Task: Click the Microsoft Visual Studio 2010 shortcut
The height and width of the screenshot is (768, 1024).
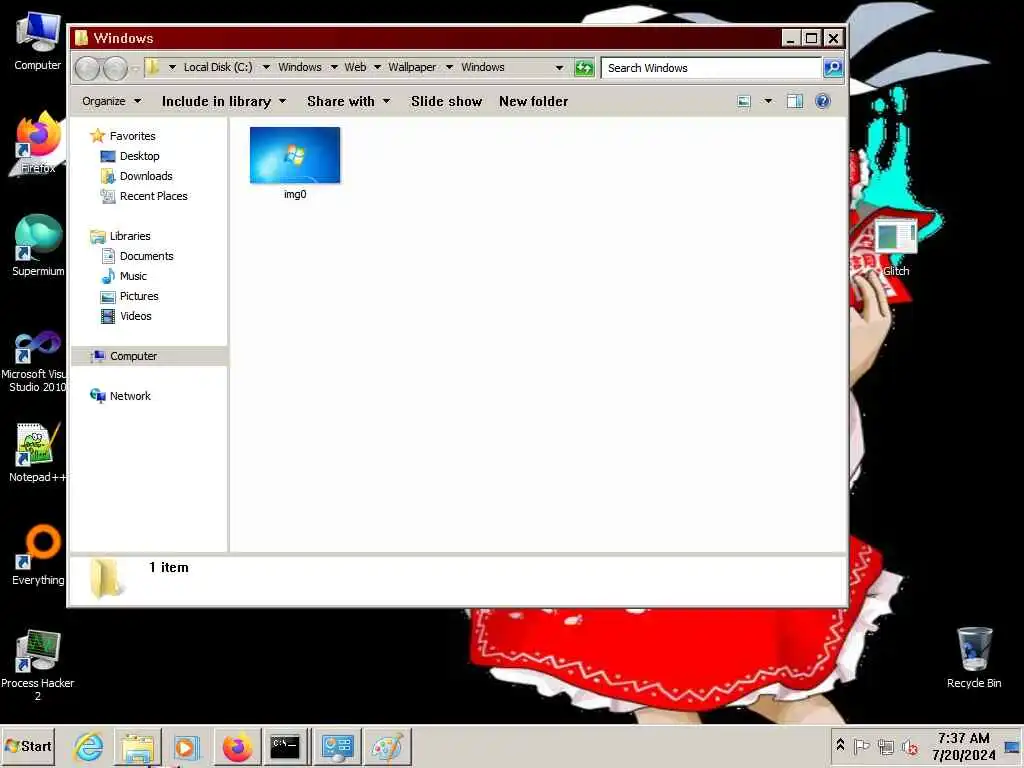Action: (x=37, y=360)
